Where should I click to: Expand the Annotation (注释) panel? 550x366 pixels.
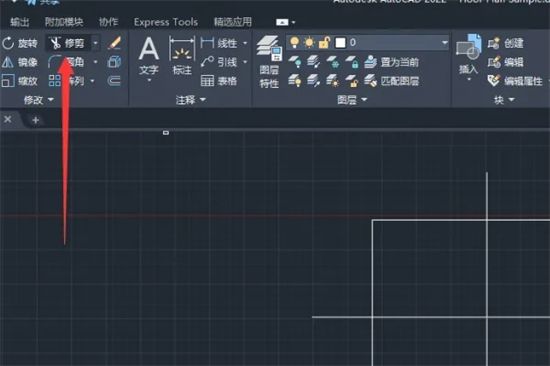pyautogui.click(x=190, y=100)
